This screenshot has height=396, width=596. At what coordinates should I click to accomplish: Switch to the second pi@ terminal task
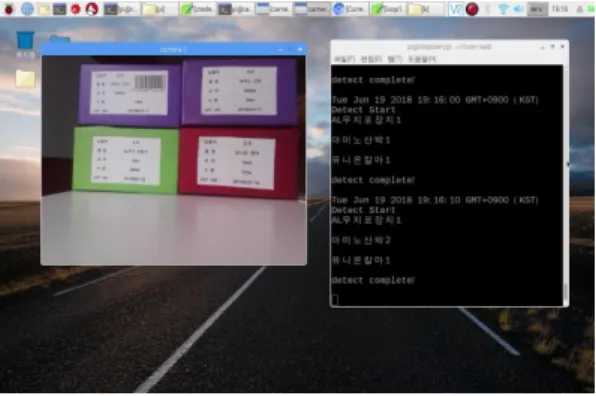pyautogui.click(x=235, y=9)
